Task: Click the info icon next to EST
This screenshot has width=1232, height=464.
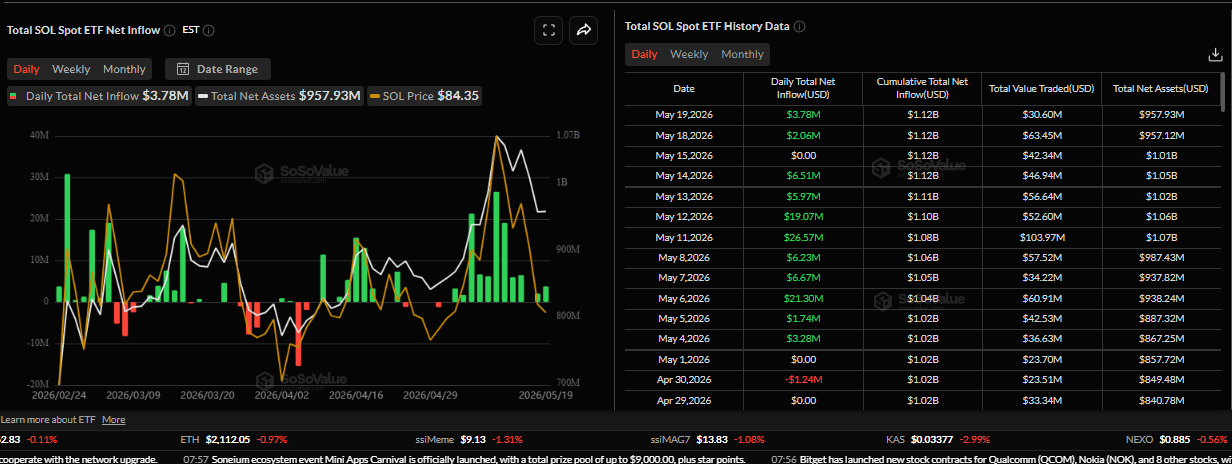Action: pyautogui.click(x=207, y=31)
